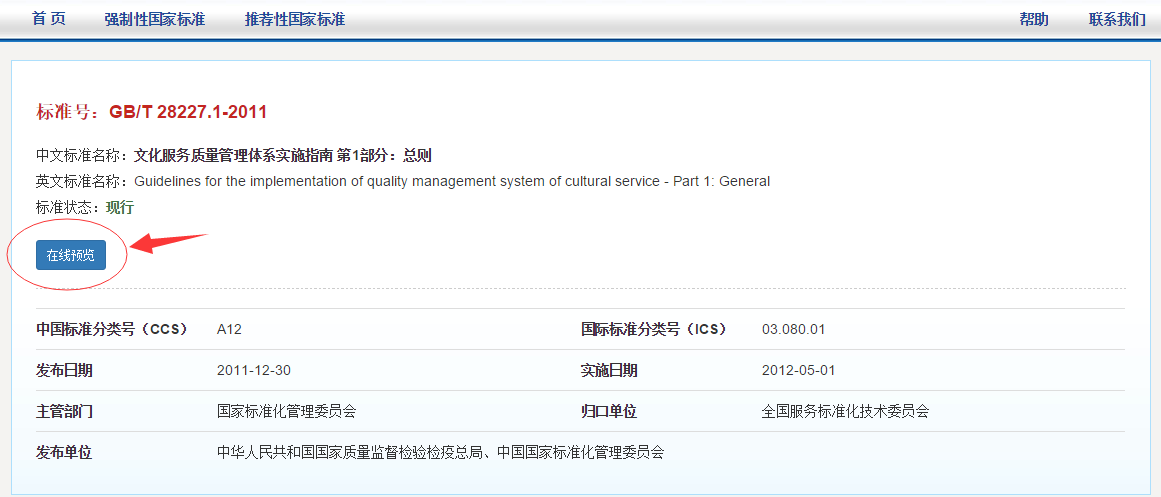Click the 发布日期 value 2011-12-30

tap(253, 370)
